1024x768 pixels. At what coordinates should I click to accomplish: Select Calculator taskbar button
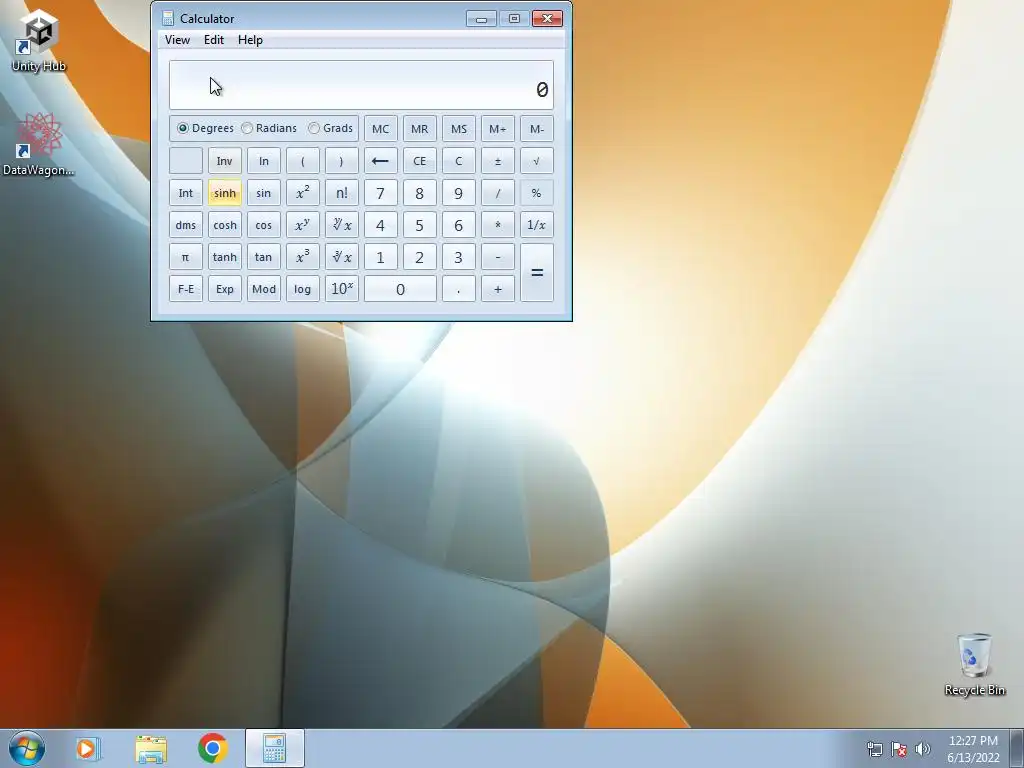[275, 748]
